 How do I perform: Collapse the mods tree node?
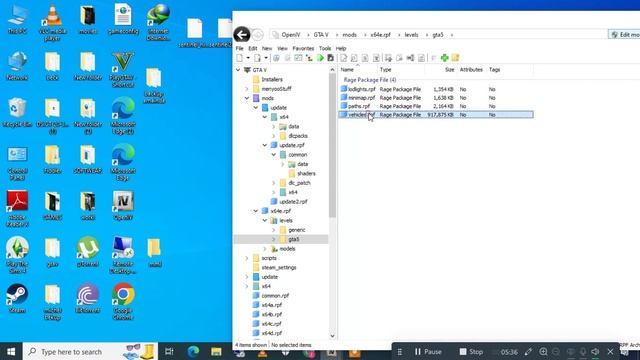247,98
